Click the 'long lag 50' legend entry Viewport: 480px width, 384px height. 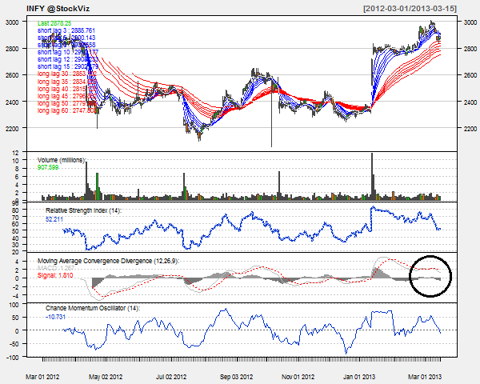click(67, 104)
